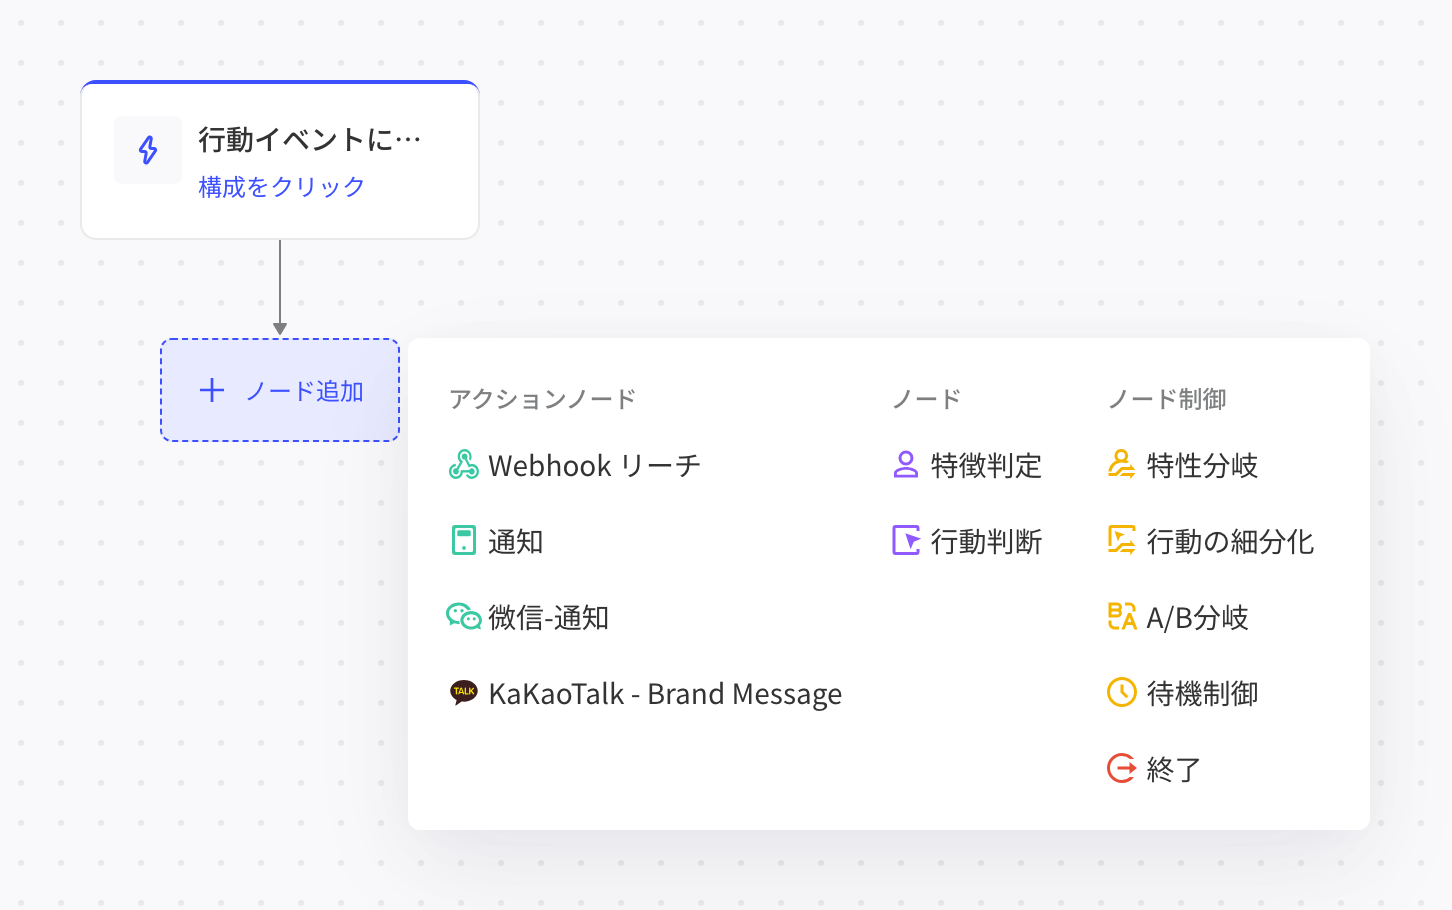1452x910 pixels.
Task: Click the 特徴判定 person icon
Action: click(x=906, y=465)
